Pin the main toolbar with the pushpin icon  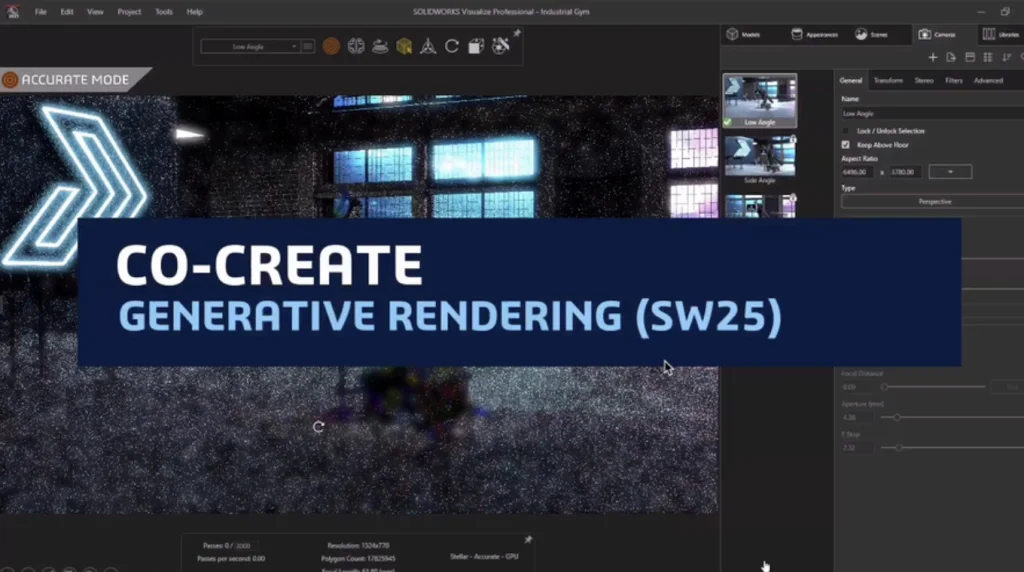517,33
